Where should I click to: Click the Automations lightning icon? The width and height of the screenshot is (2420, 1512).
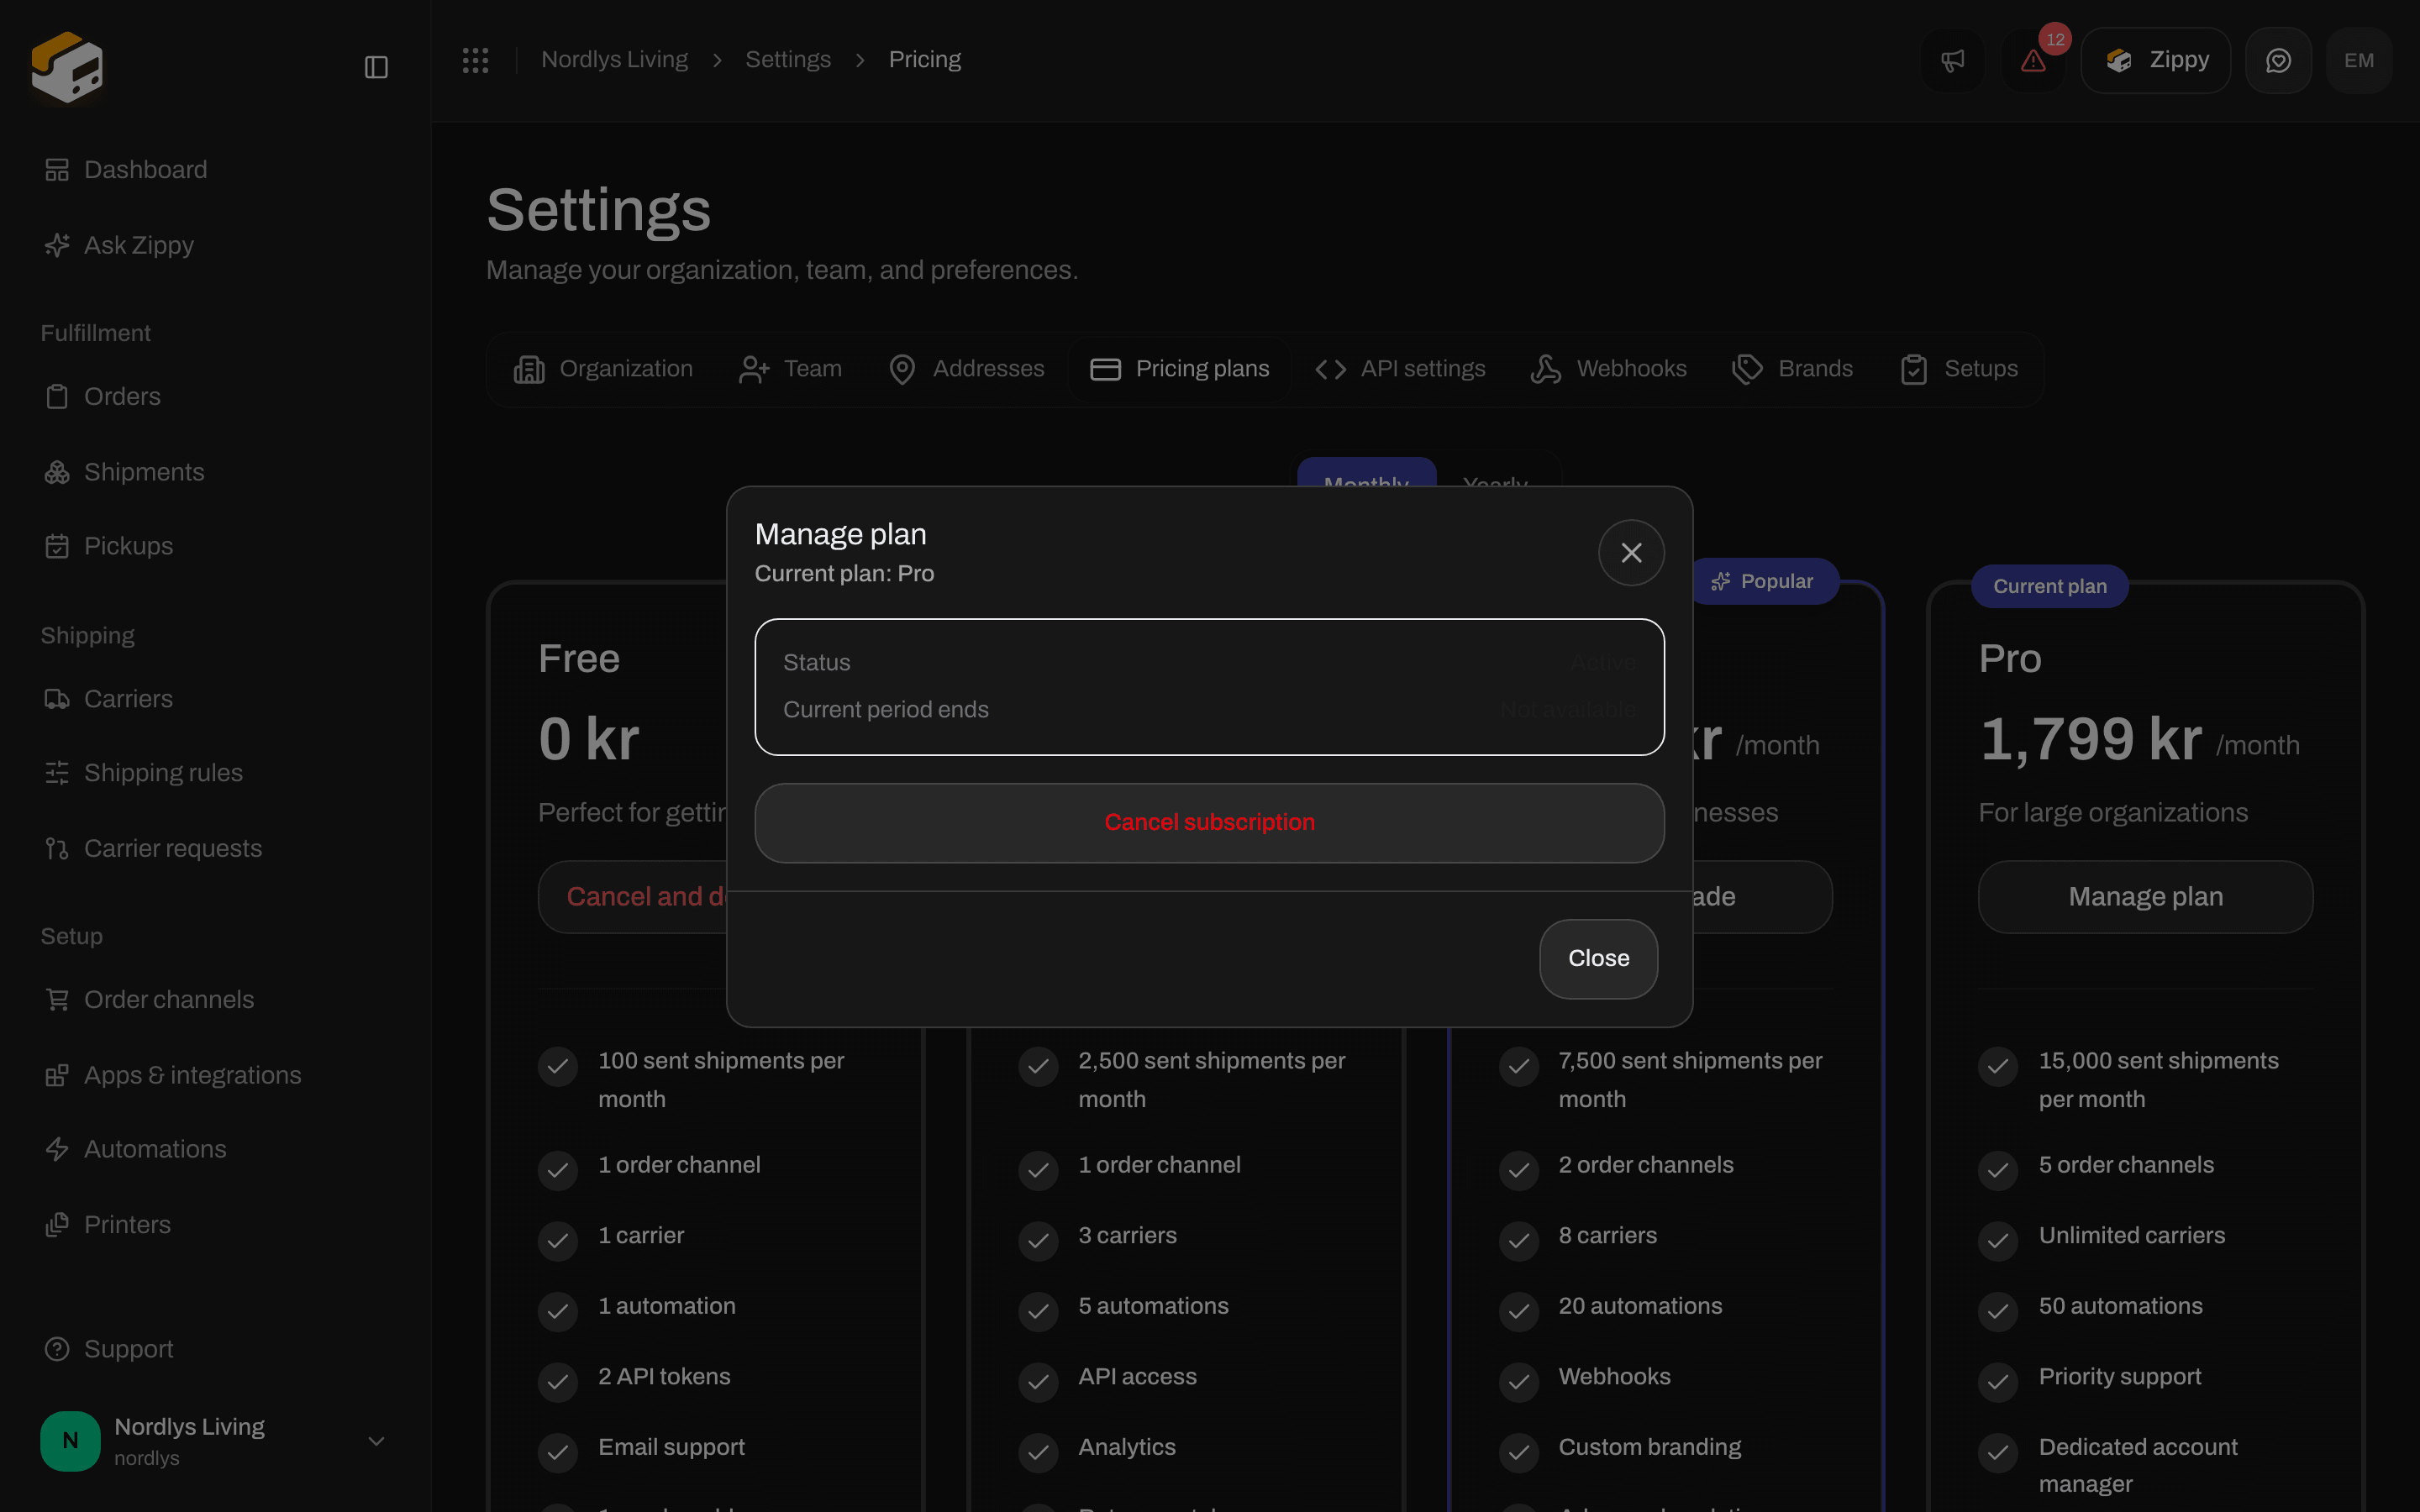coord(57,1149)
